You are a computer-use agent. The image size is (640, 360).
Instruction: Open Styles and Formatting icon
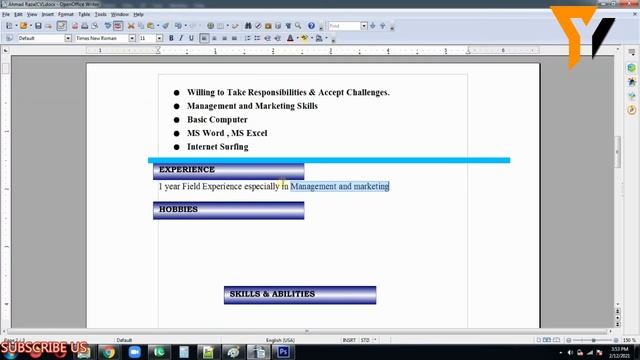pyautogui.click(x=9, y=38)
